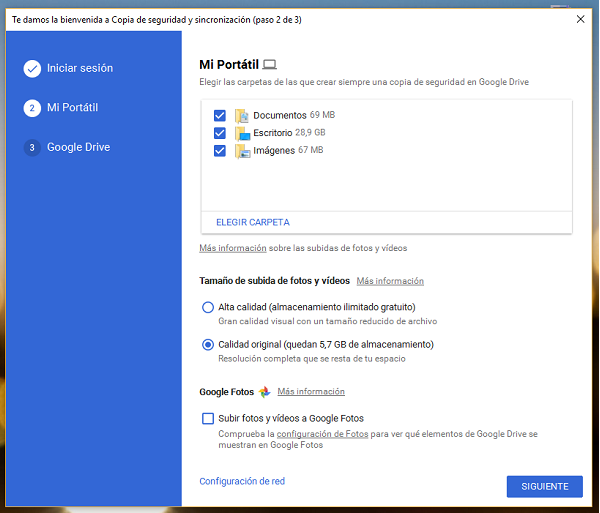600x513 pixels.
Task: Uncheck the Documentos folder checkbox
Action: [x=220, y=115]
